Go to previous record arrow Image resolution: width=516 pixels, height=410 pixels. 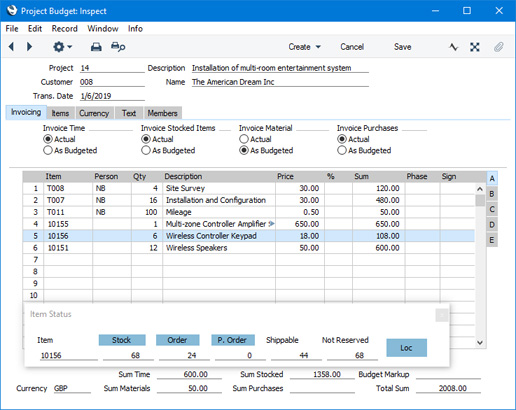[x=11, y=47]
